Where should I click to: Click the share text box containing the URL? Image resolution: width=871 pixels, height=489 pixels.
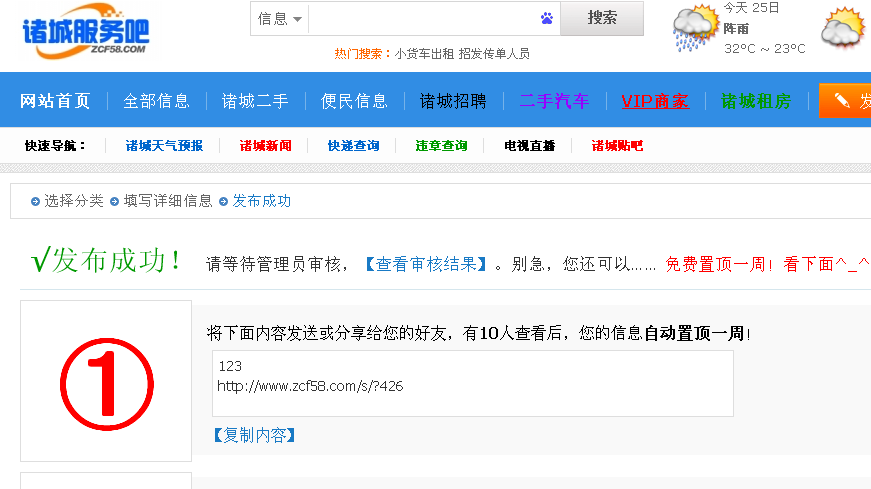tap(472, 383)
